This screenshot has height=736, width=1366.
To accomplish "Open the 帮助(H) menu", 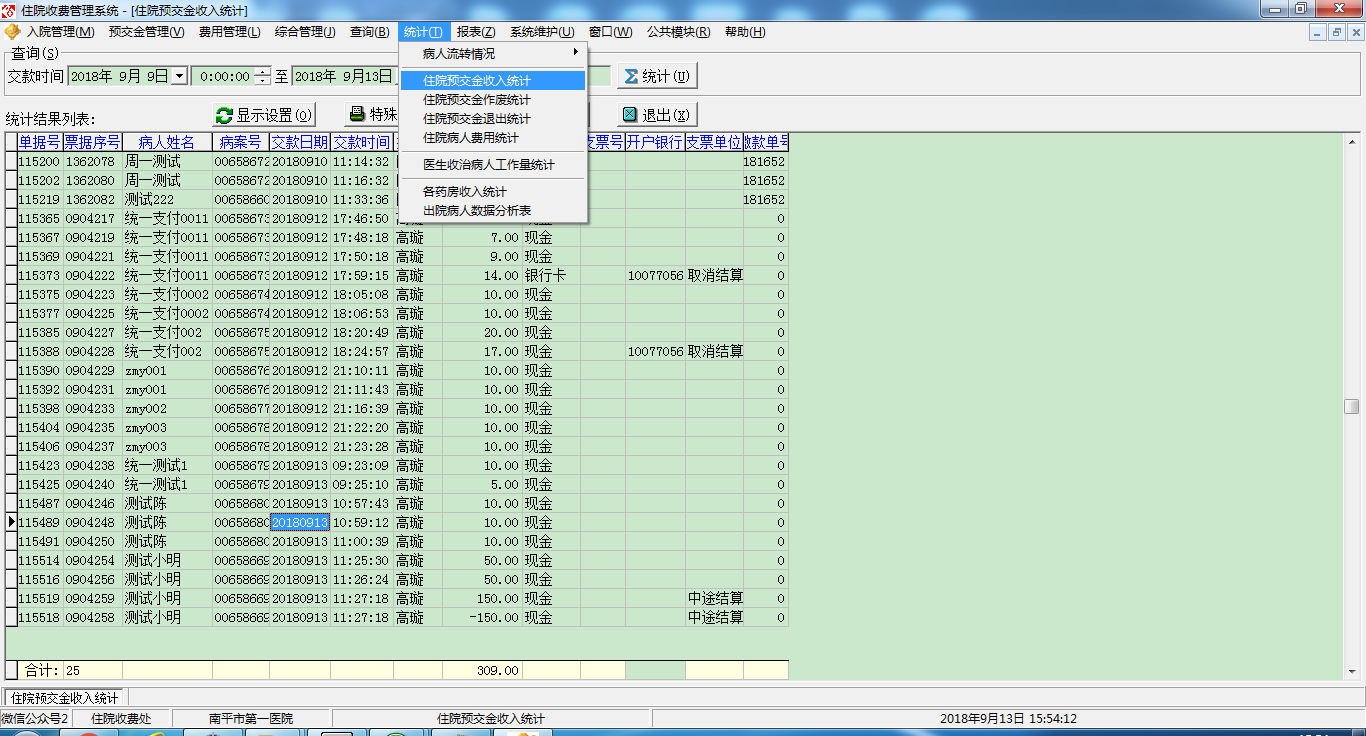I will coord(745,32).
